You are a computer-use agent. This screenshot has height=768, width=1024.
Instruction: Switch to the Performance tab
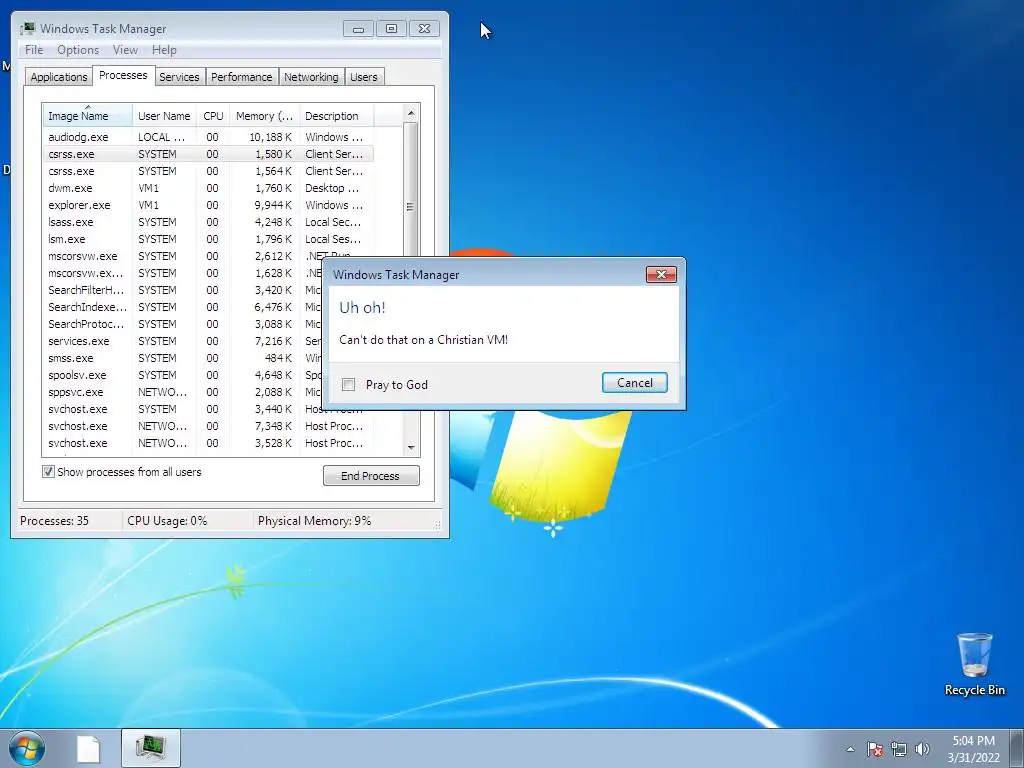tap(242, 77)
